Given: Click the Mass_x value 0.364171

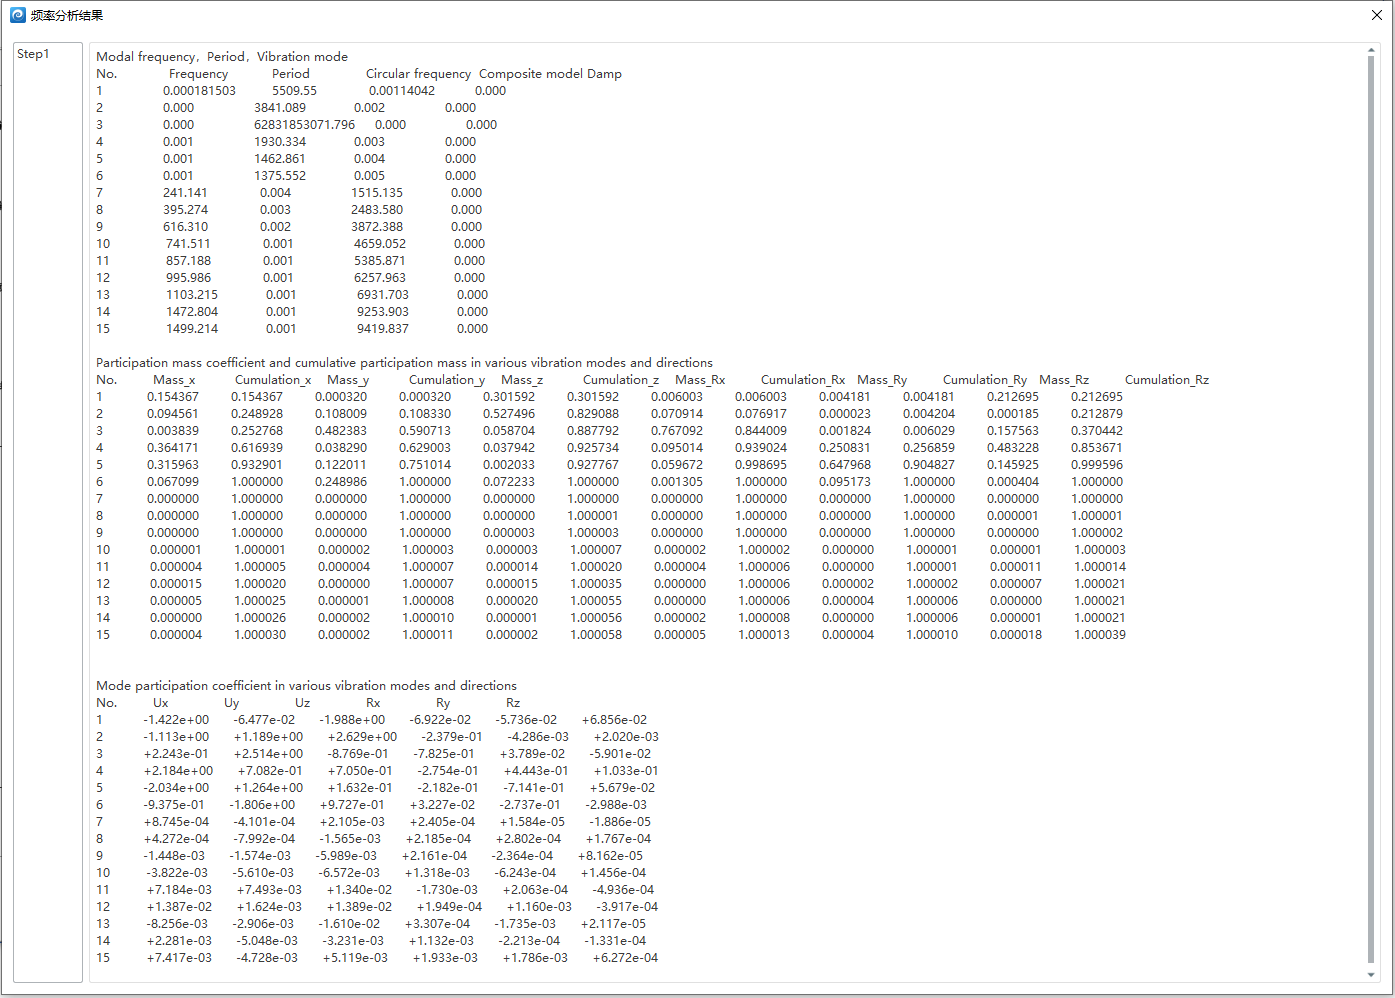Looking at the screenshot, I should (173, 448).
